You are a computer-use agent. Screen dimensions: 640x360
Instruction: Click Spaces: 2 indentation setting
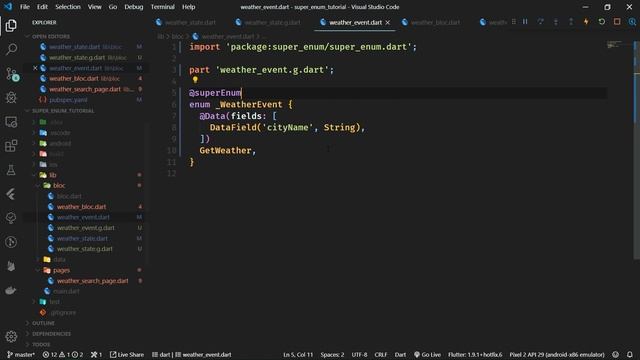[x=332, y=354]
